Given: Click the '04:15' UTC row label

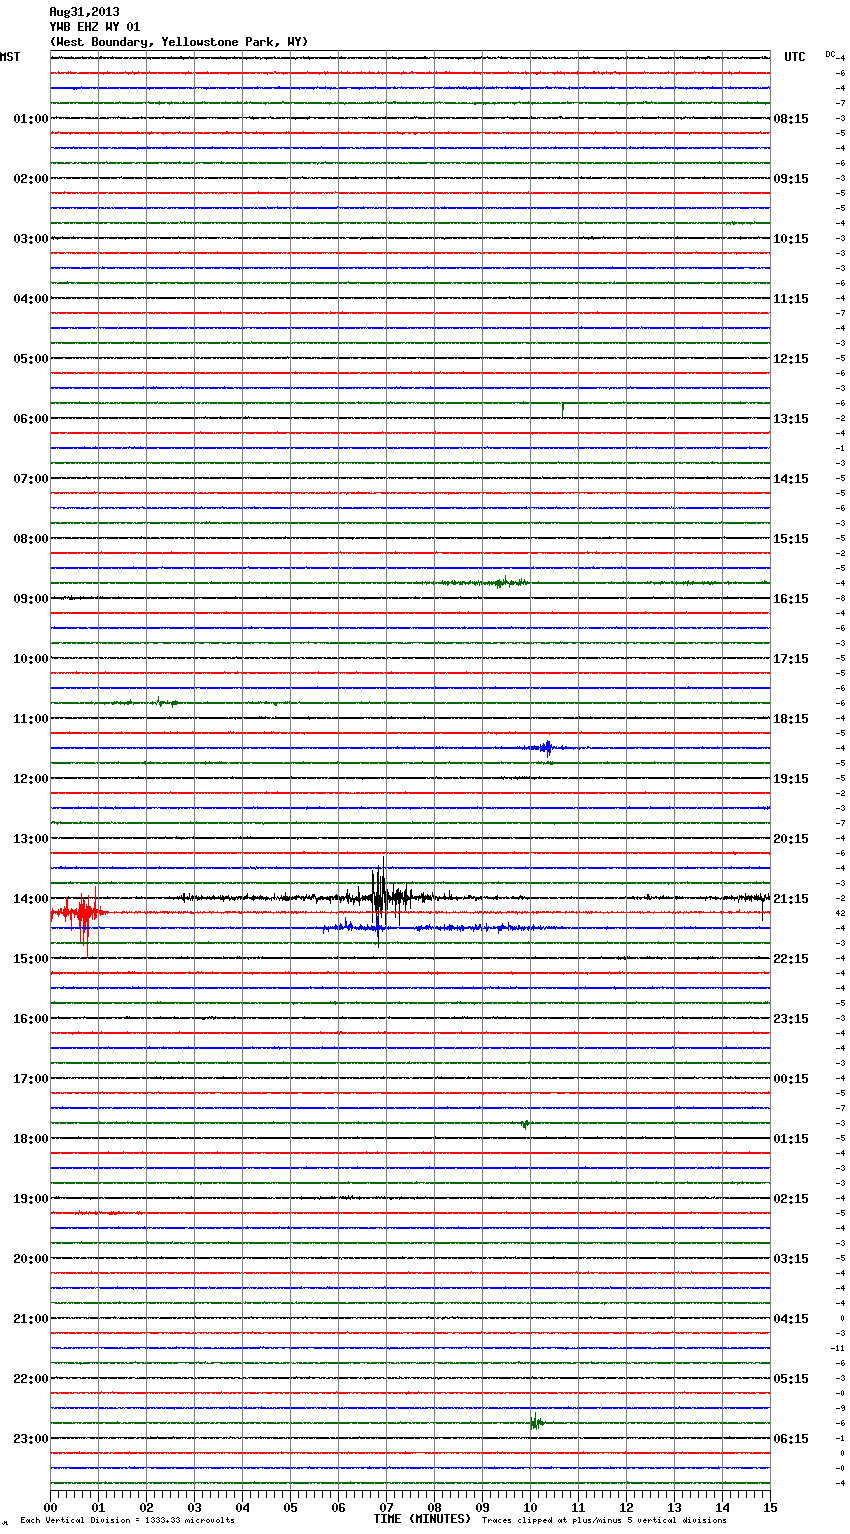Looking at the screenshot, I should click(791, 1319).
